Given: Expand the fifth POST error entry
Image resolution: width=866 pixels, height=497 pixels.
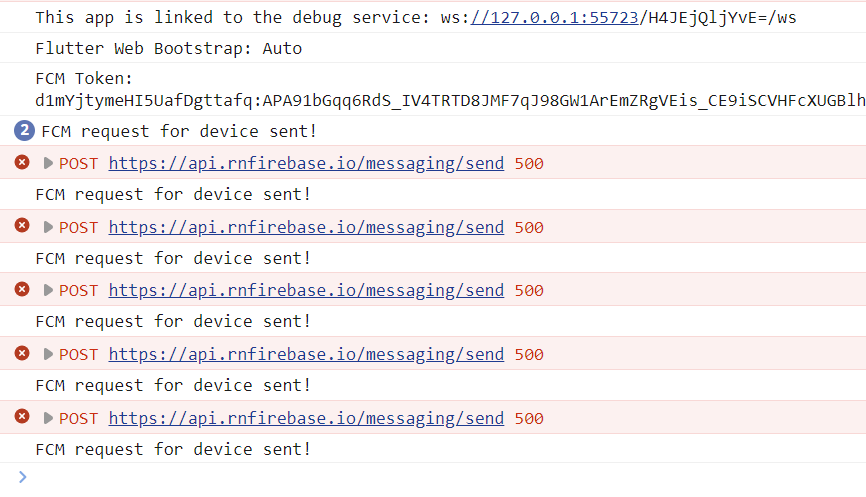Looking at the screenshot, I should click(48, 419).
